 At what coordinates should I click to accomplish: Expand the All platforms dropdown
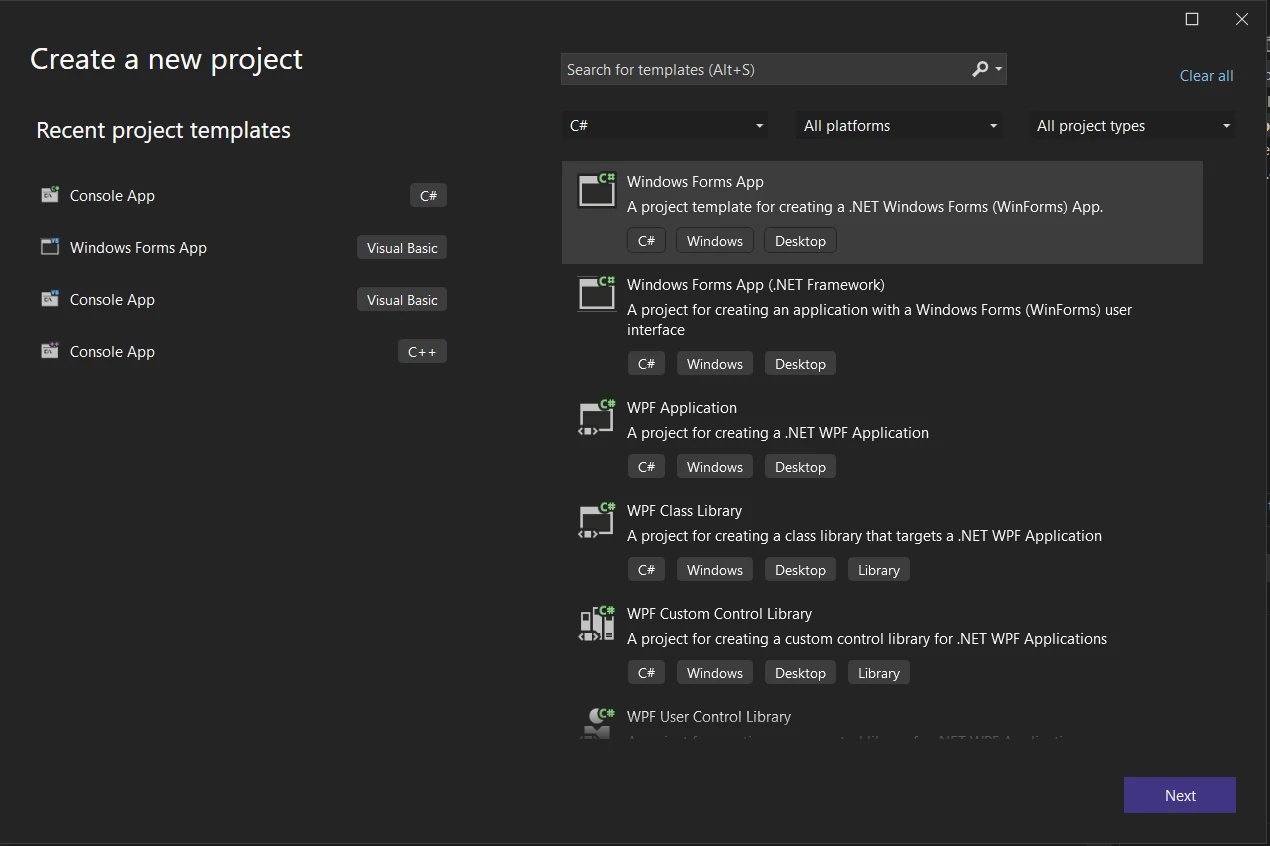[900, 126]
